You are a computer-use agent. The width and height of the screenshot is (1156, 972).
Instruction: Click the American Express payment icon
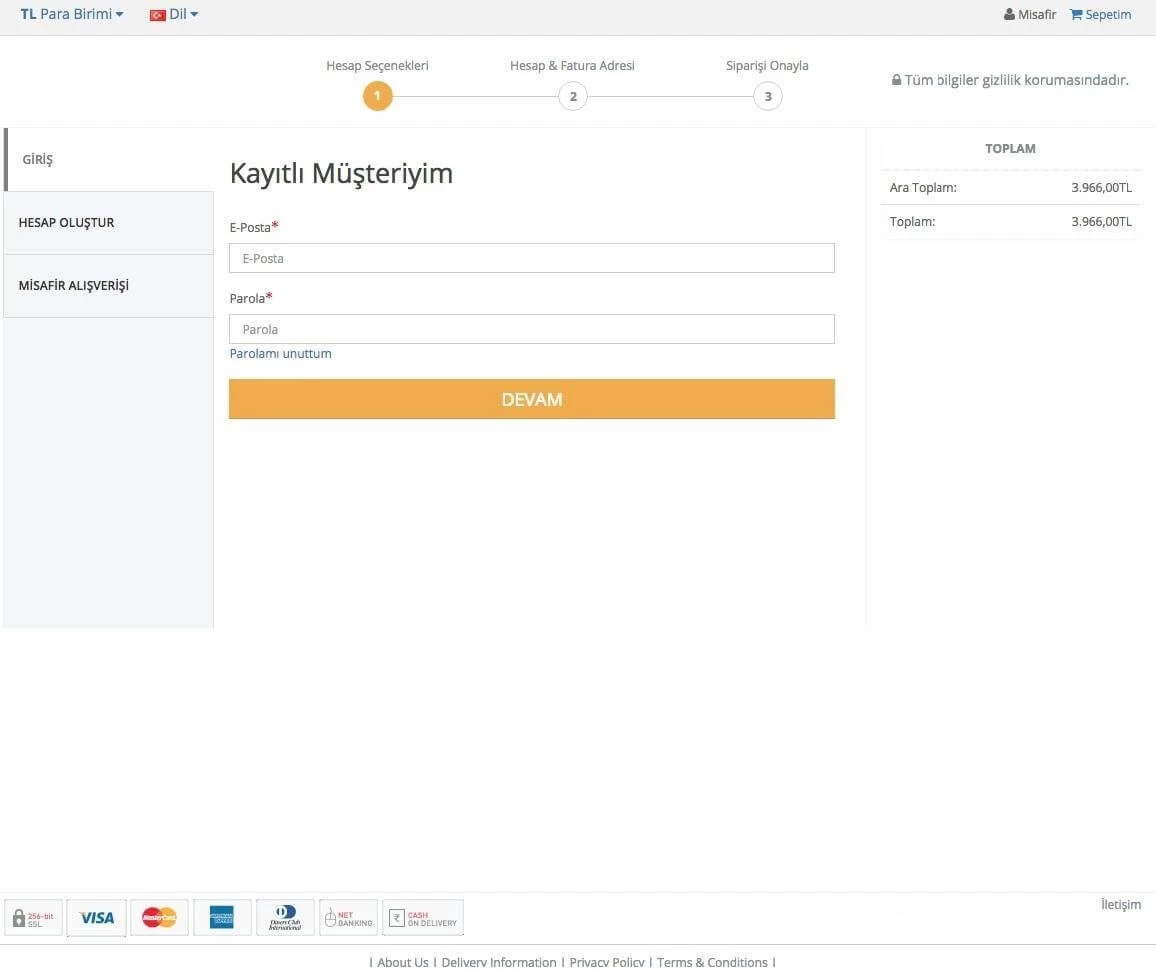click(222, 917)
